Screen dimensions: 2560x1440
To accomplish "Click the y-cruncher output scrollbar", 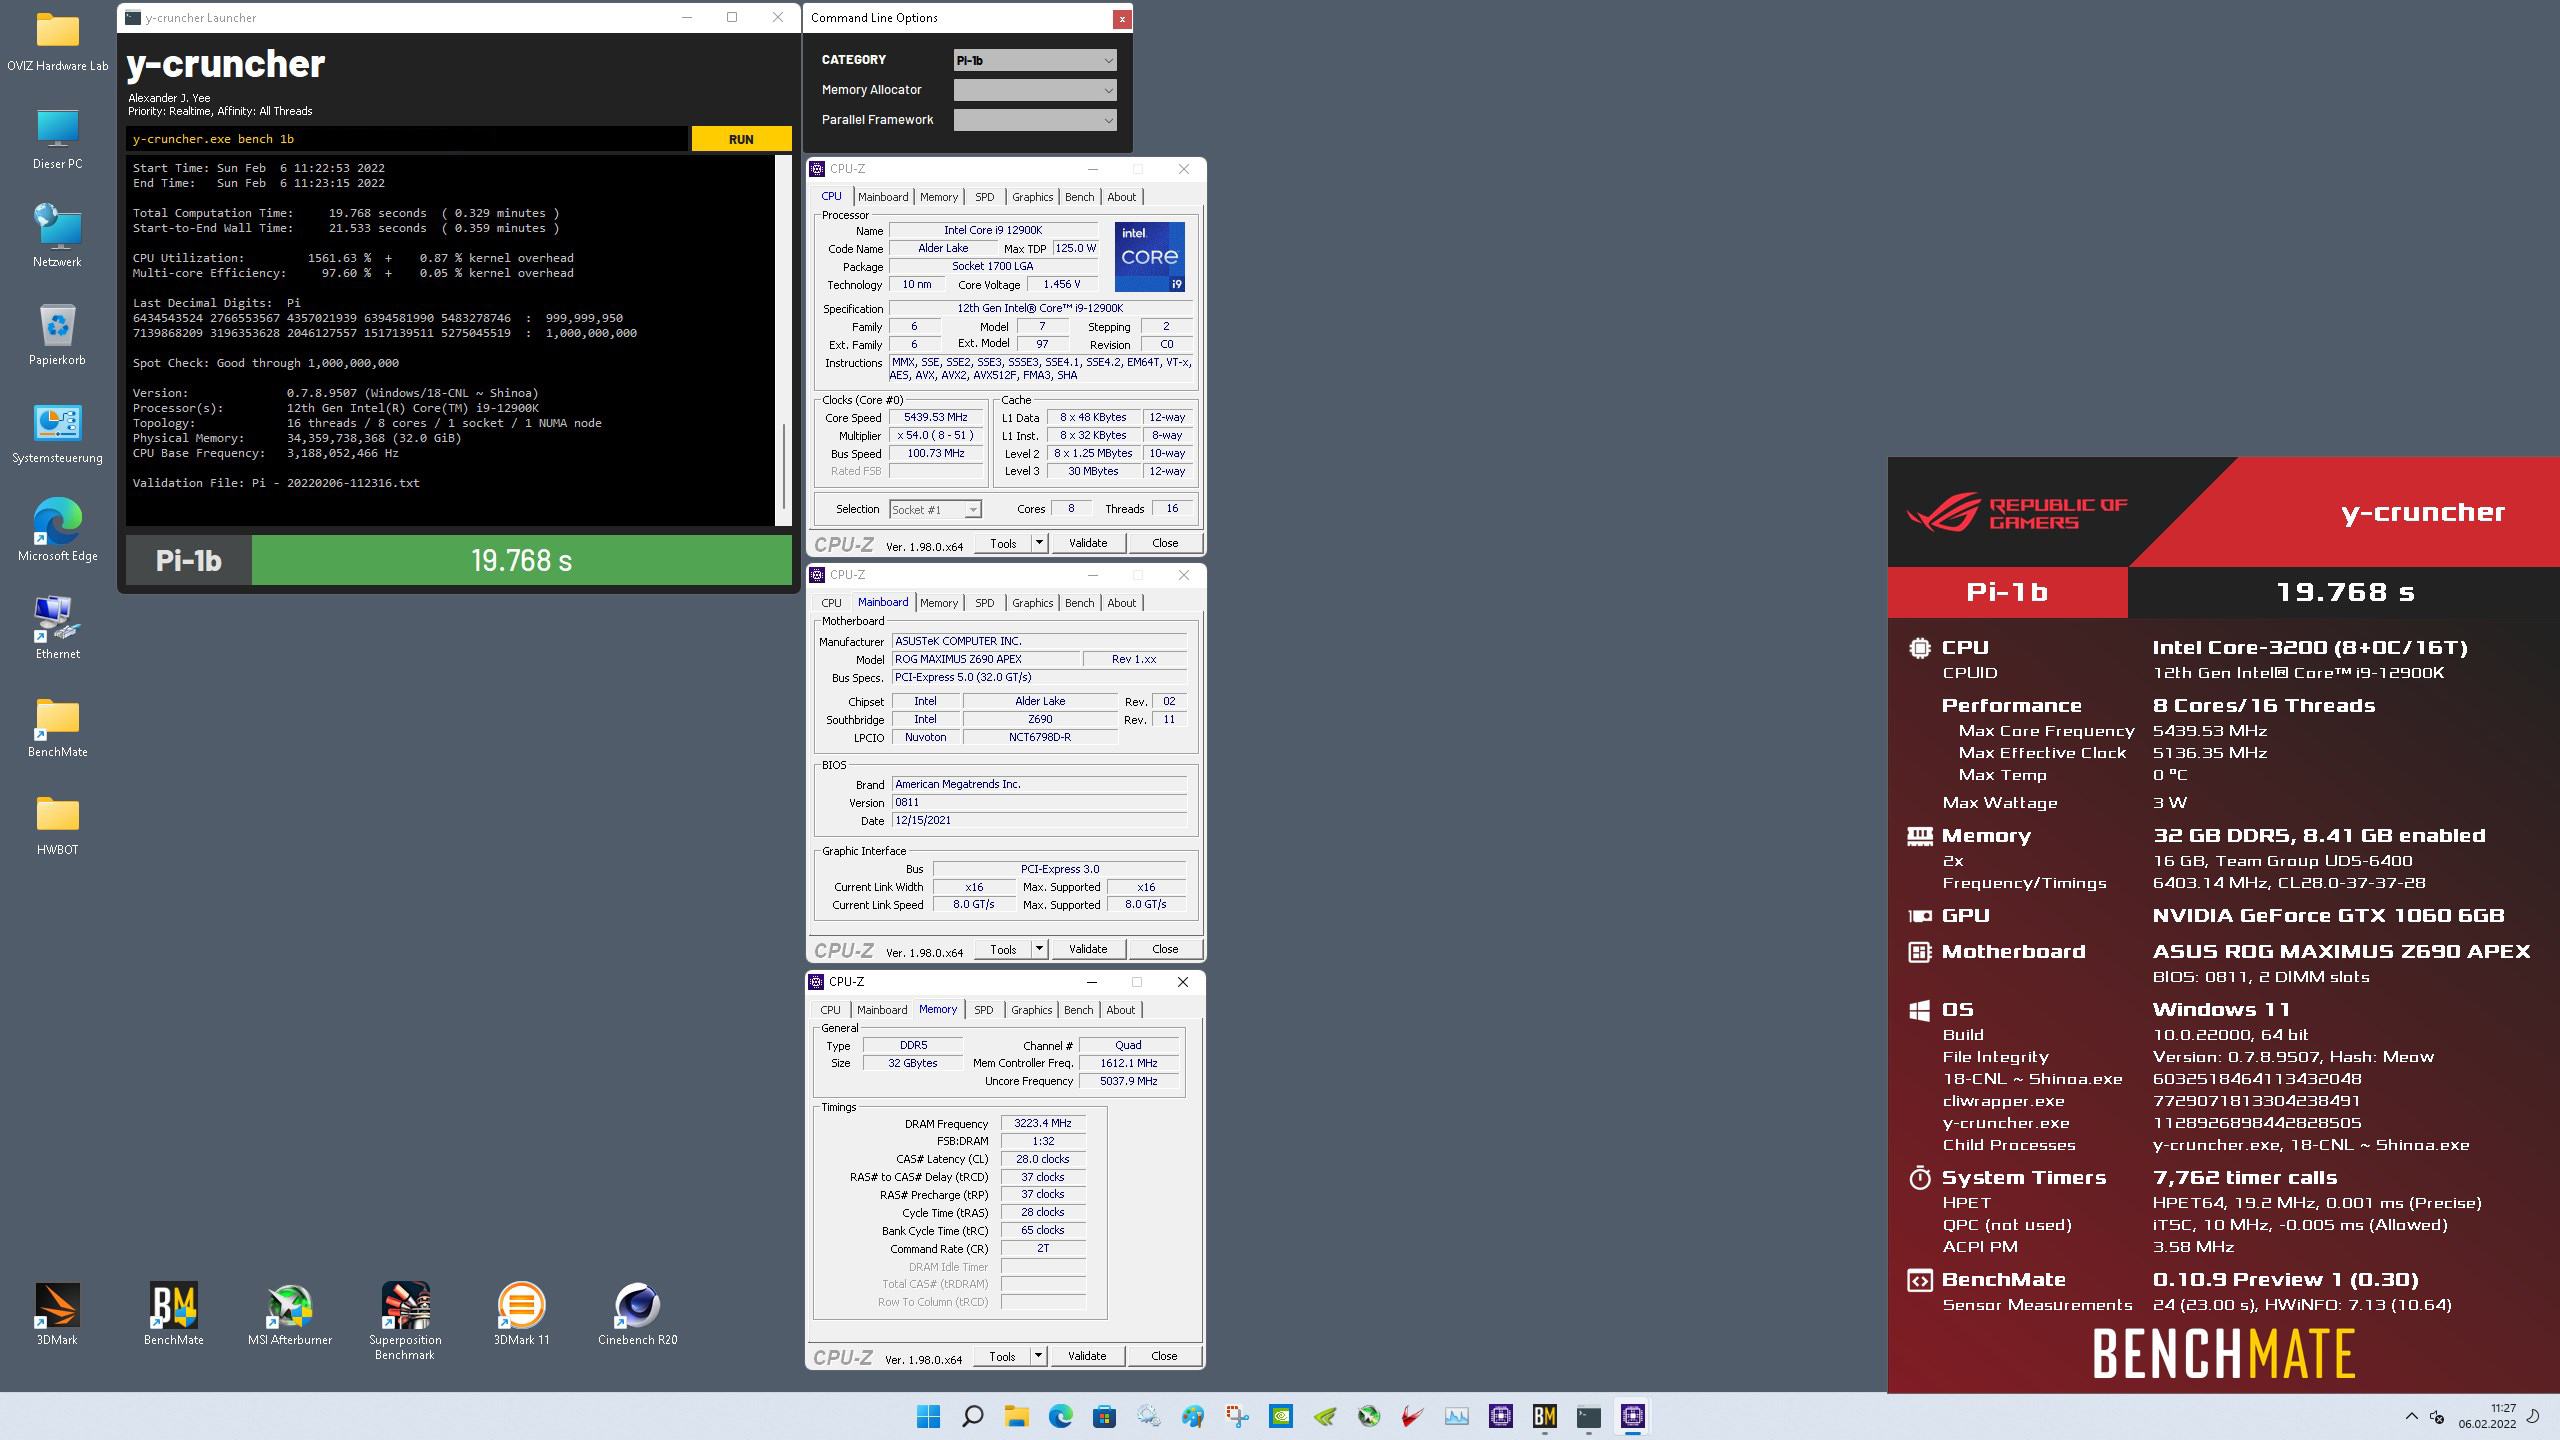I will (x=783, y=465).
